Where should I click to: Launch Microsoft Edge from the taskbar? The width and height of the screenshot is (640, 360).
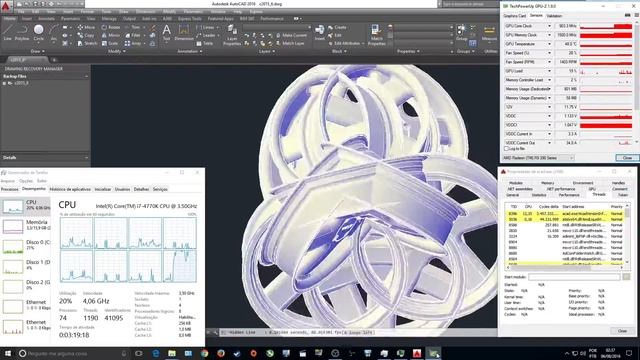point(156,353)
